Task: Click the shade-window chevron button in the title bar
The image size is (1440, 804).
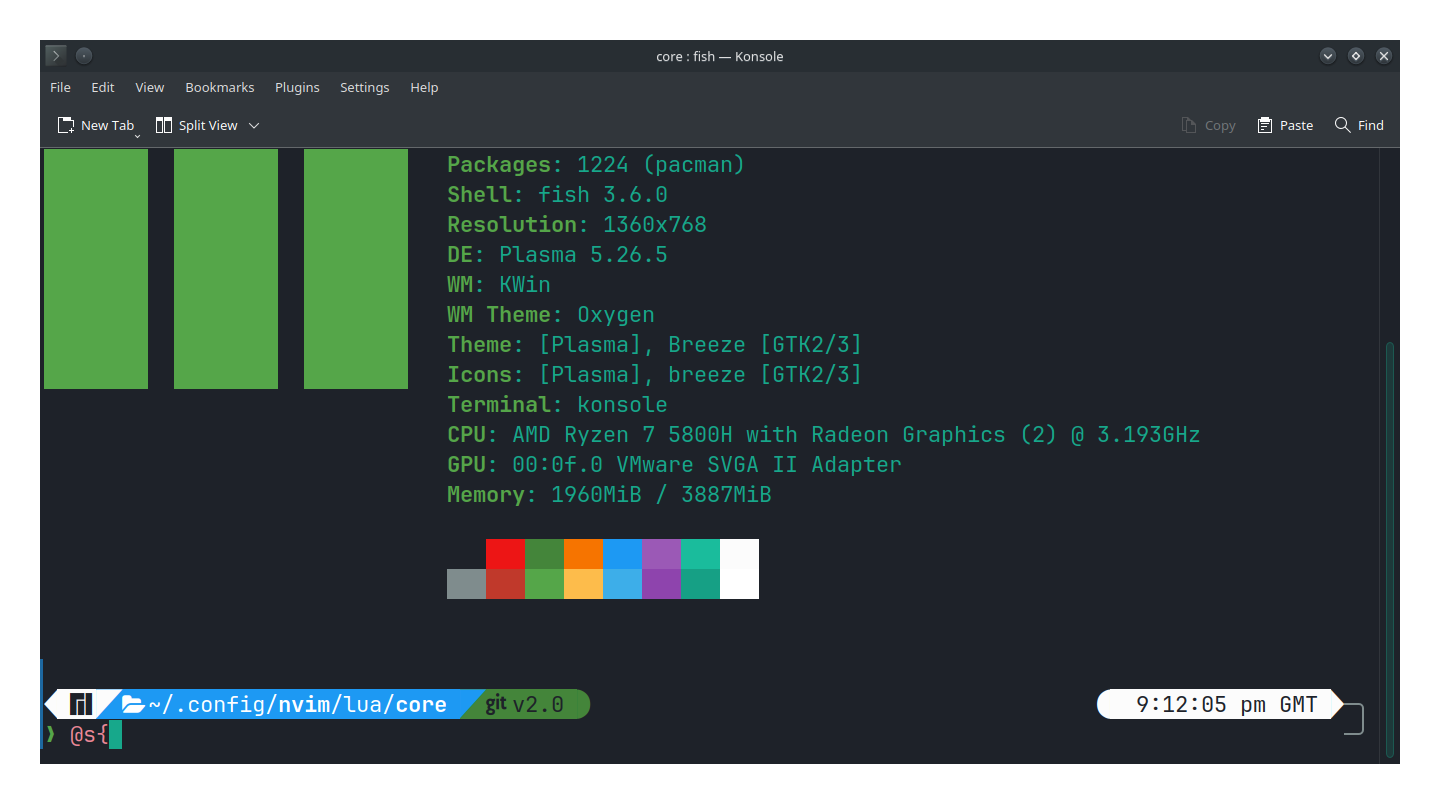Action: click(x=1328, y=56)
